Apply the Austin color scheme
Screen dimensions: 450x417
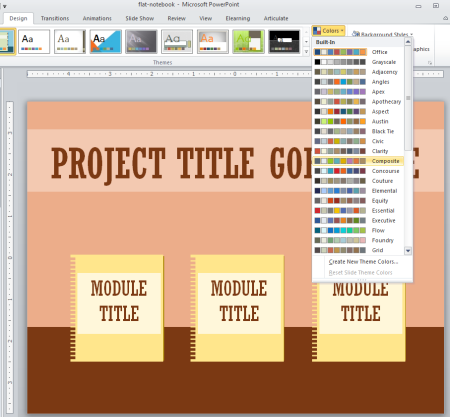coord(359,121)
